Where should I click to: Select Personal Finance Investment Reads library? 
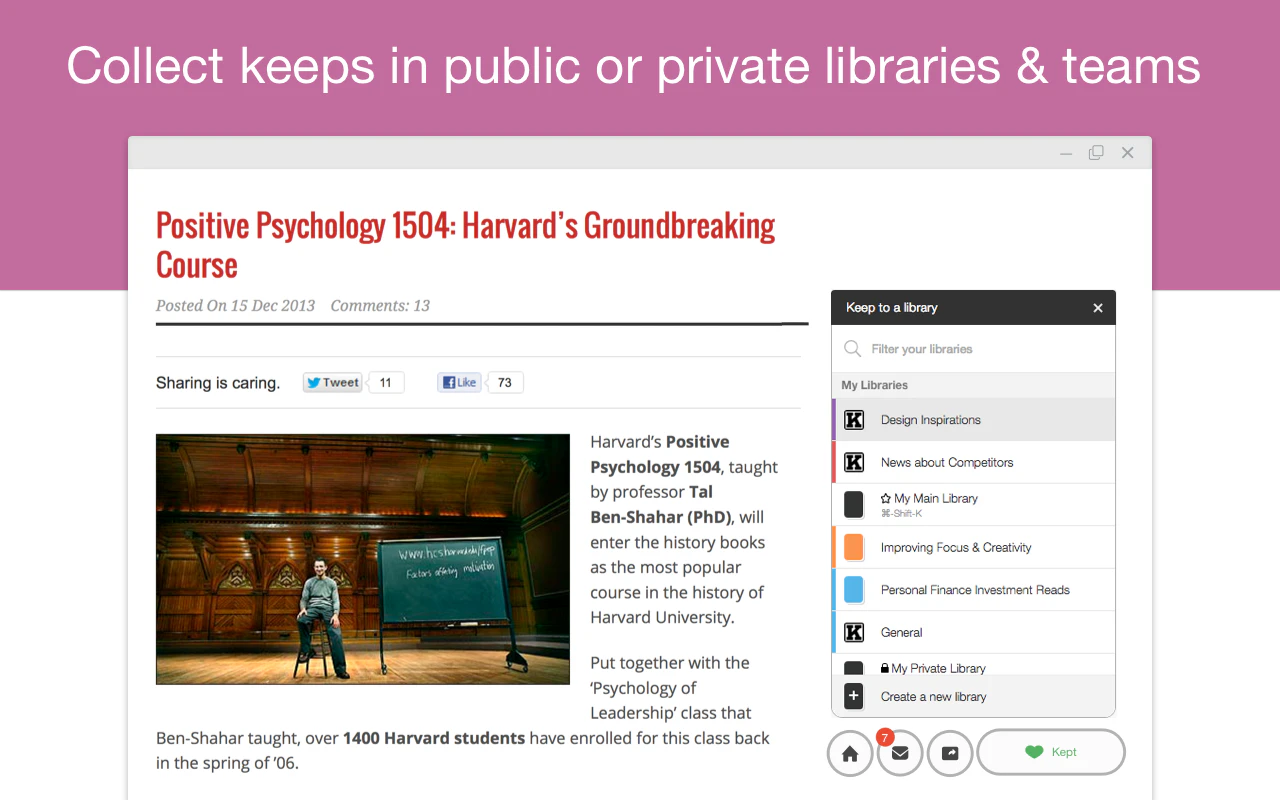973,590
